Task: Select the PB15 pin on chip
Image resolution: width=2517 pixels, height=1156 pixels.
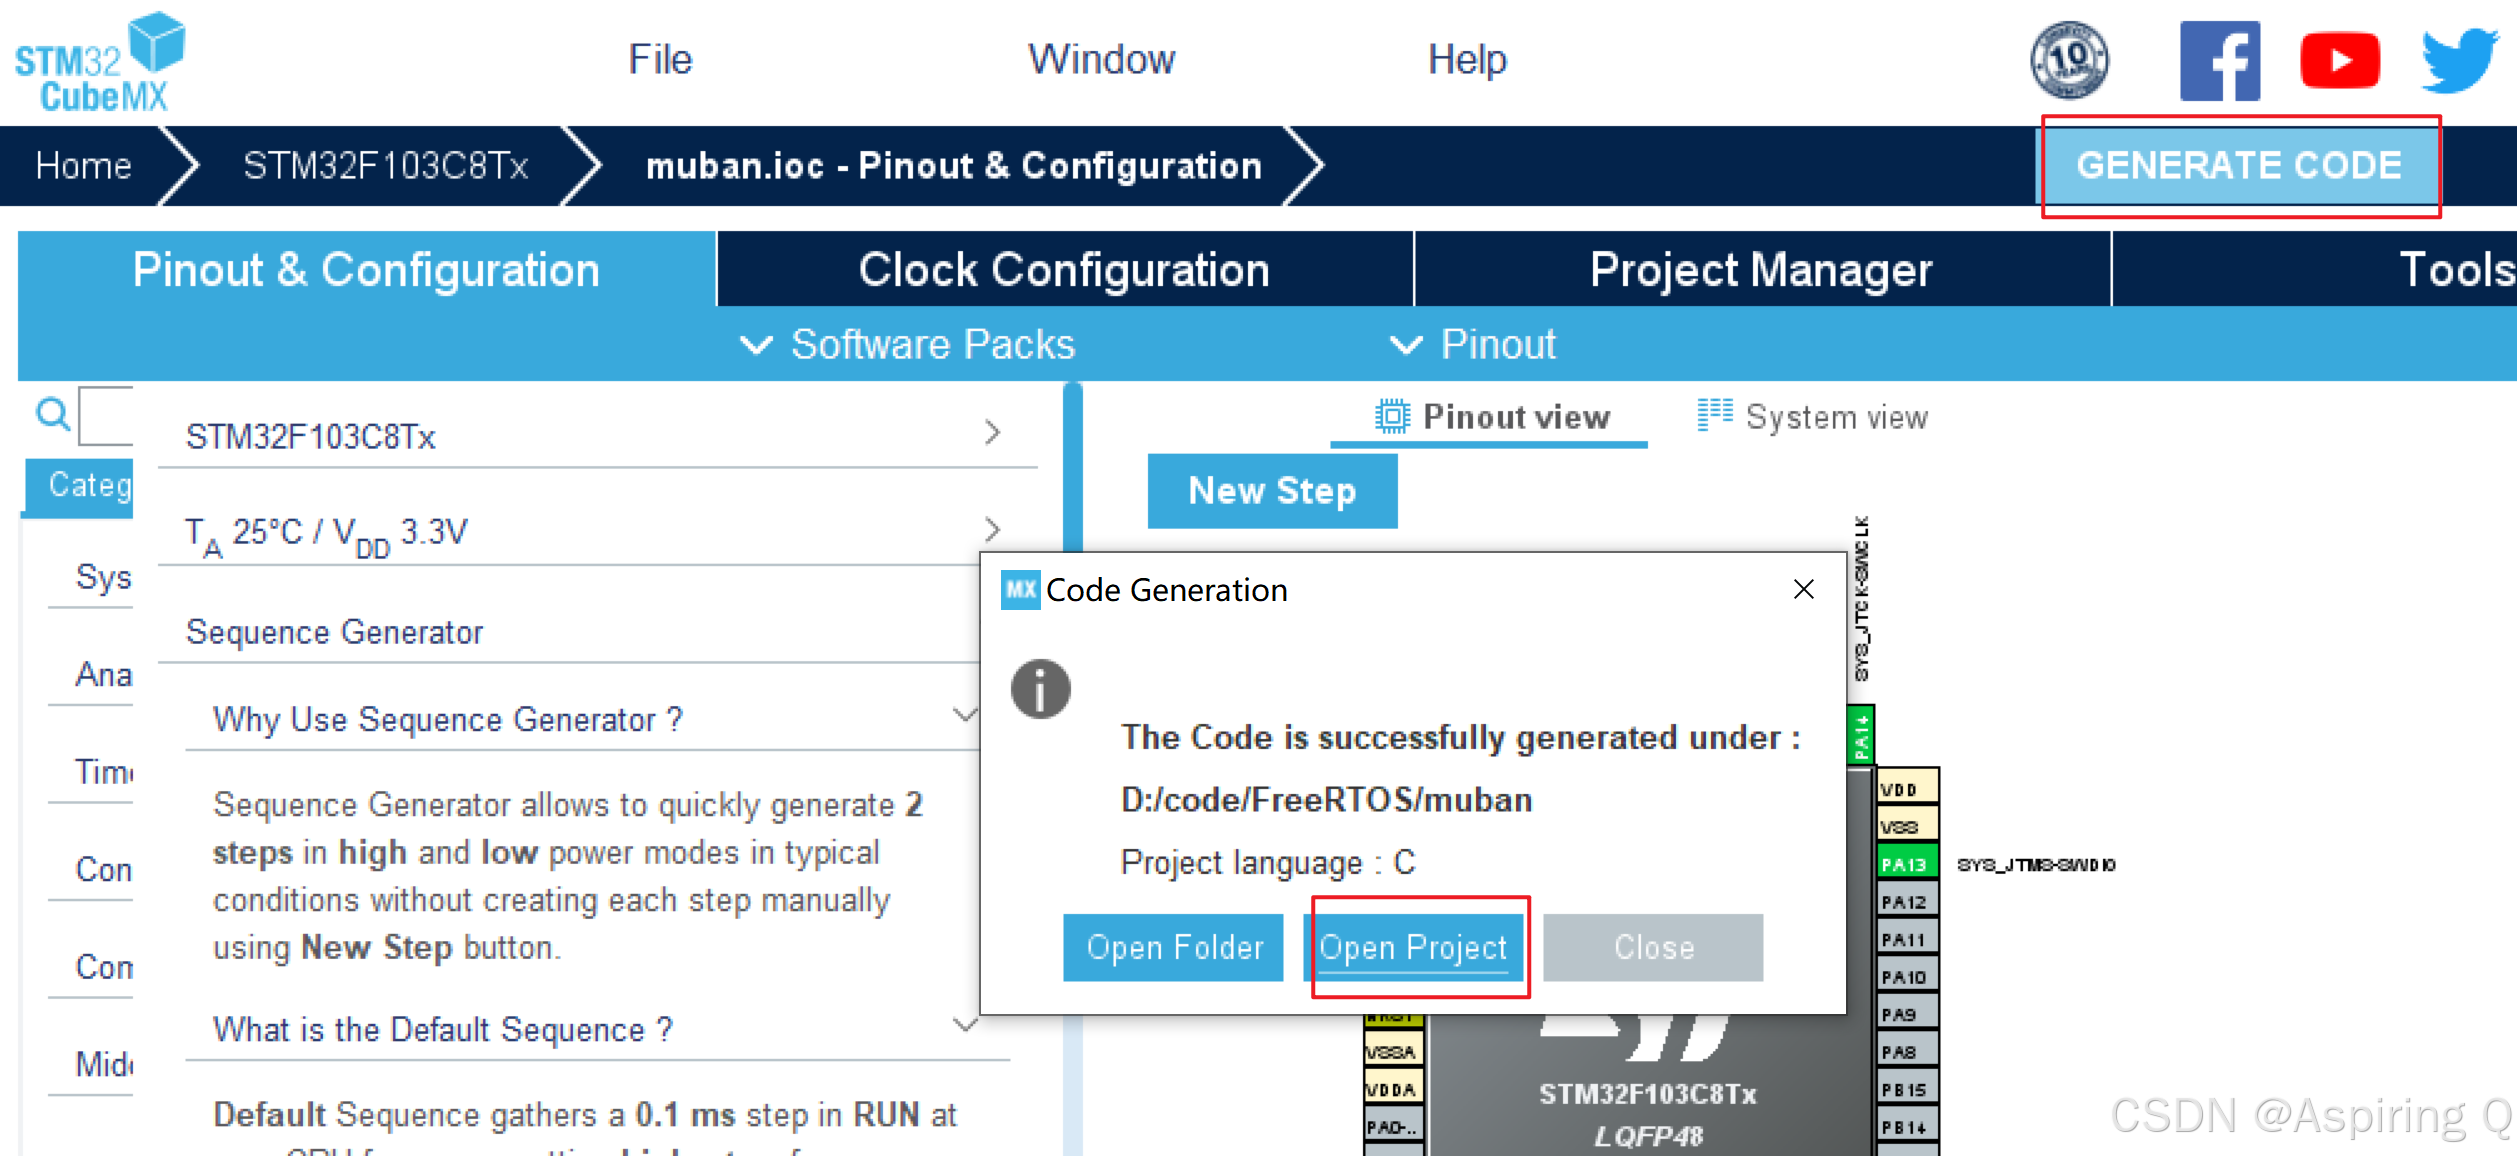Action: [1907, 1088]
